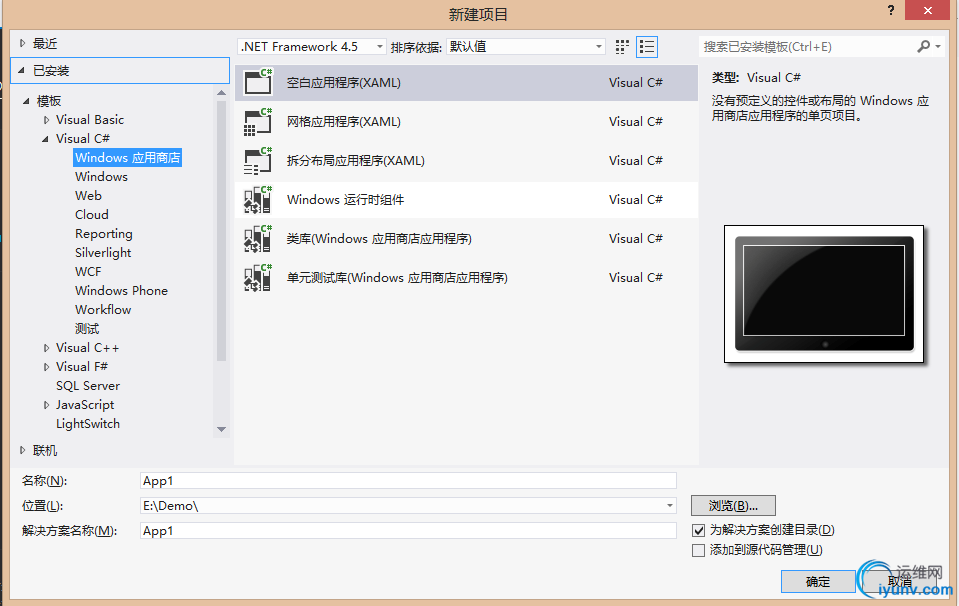The height and width of the screenshot is (606, 959).
Task: Open the search options dropdown arrow
Action: 938,46
